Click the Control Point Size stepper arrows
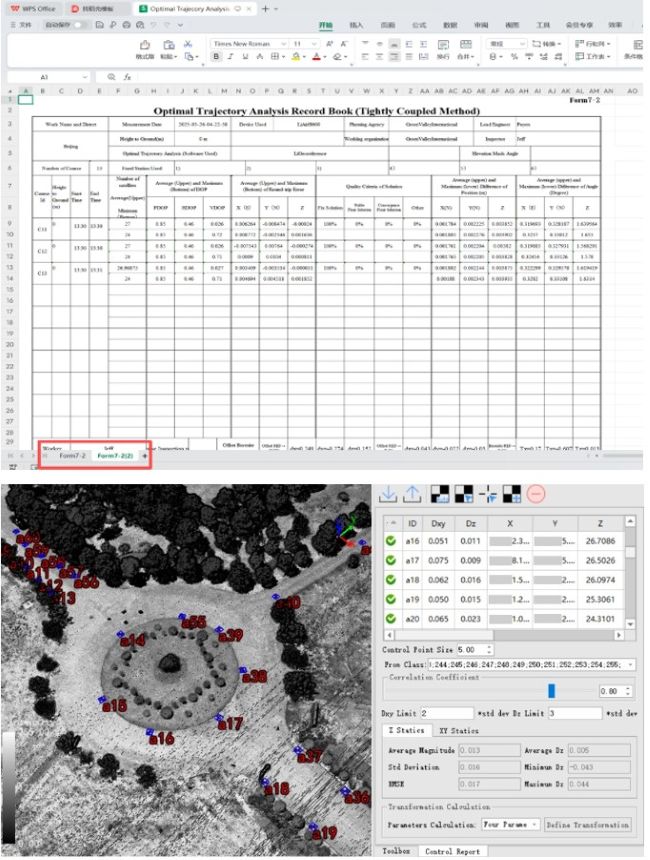650x860 pixels. coord(489,649)
